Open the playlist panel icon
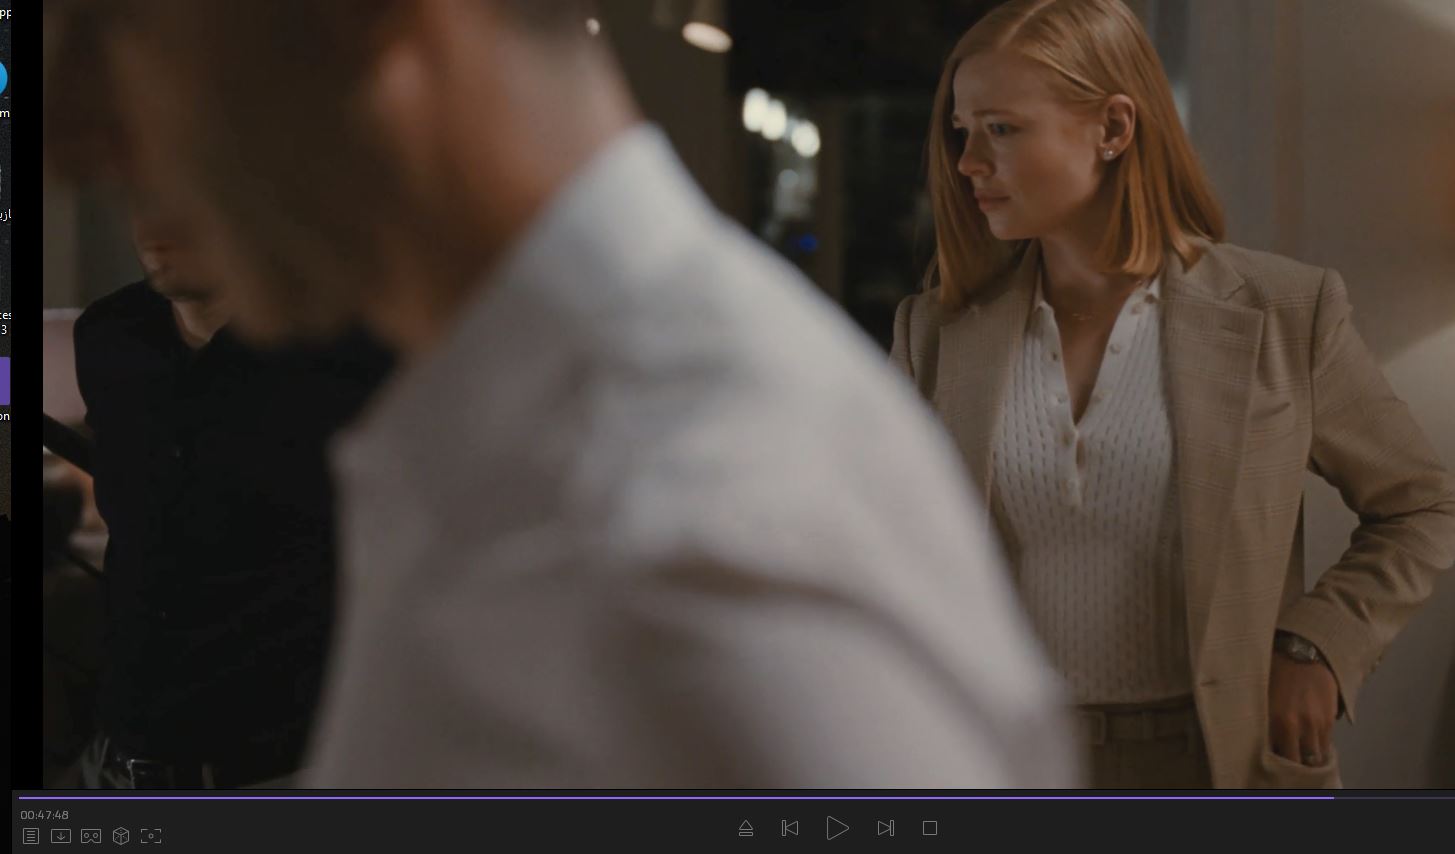This screenshot has height=854, width=1455. coord(31,836)
